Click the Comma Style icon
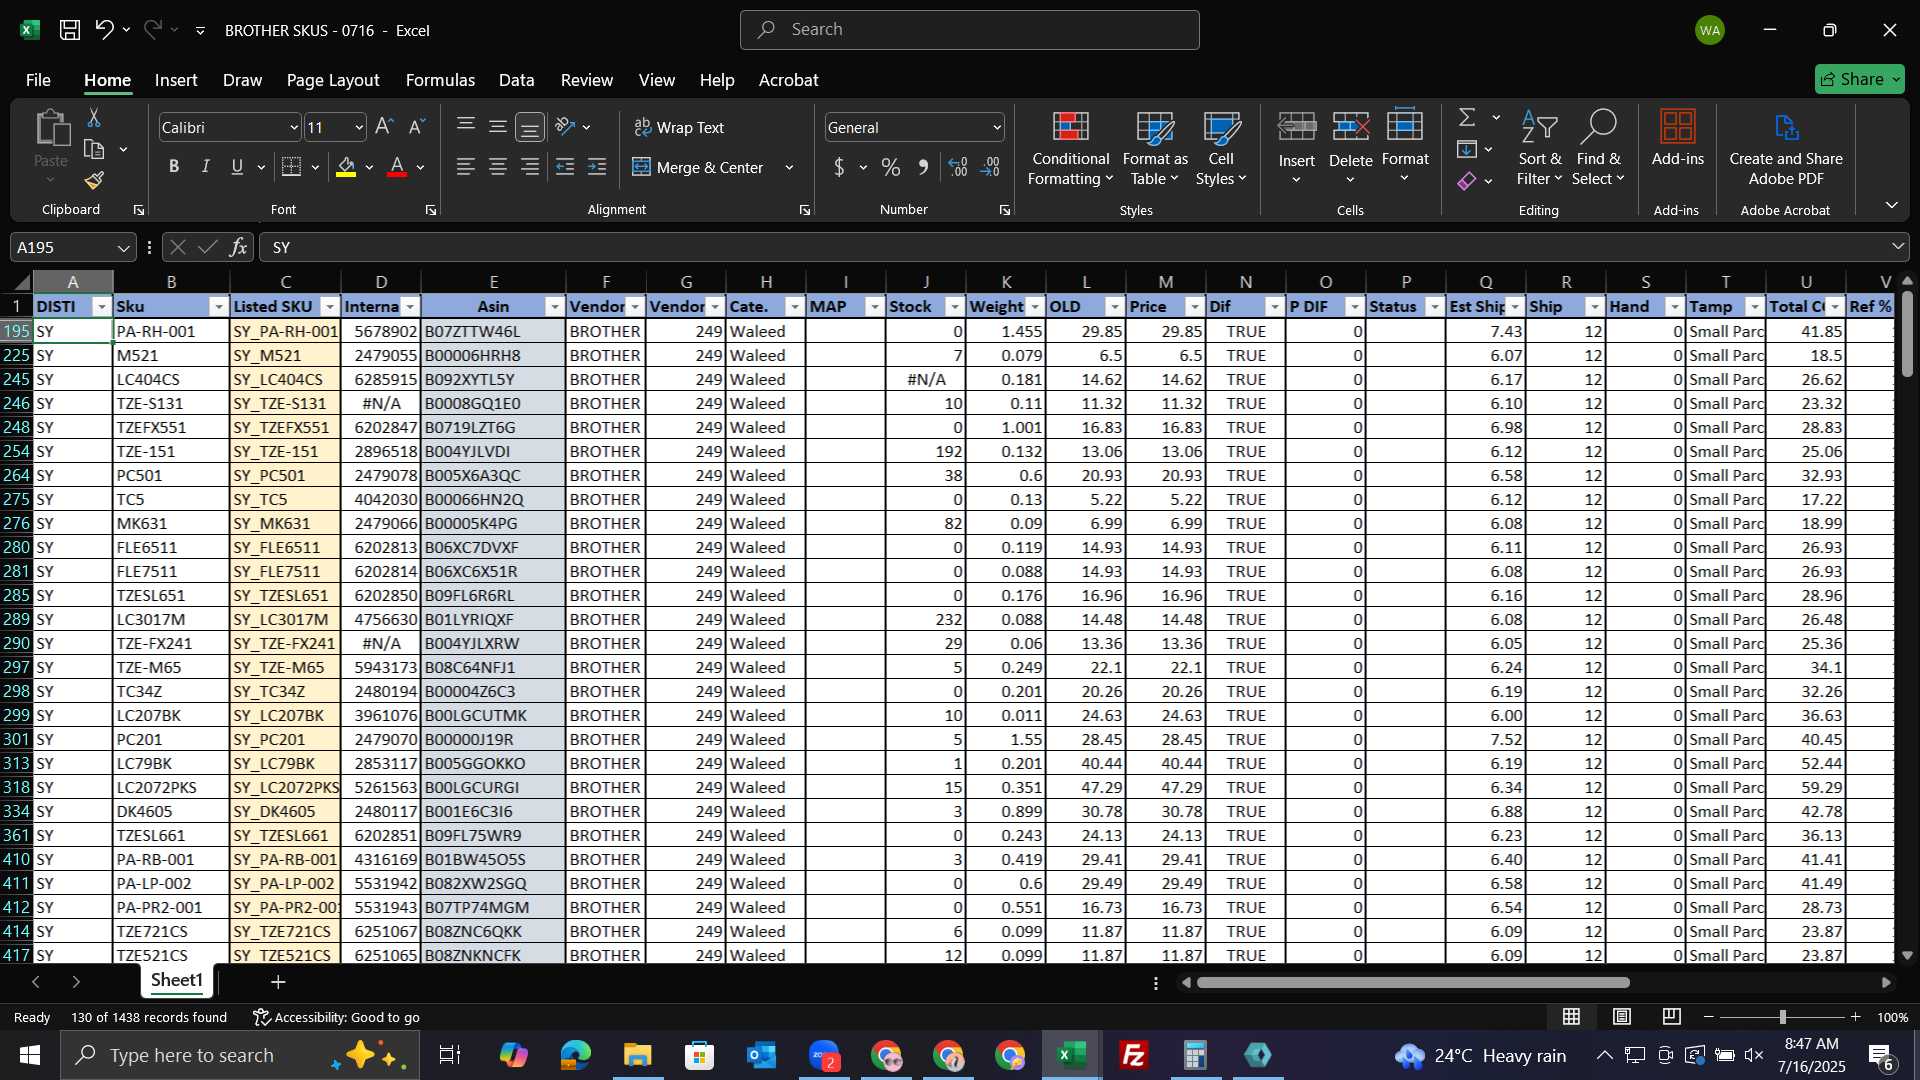Viewport: 1920px width, 1080px height. point(923,167)
